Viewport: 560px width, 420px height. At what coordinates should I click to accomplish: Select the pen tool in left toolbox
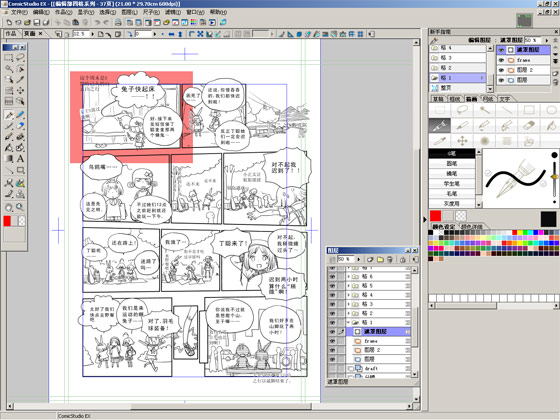click(9, 115)
